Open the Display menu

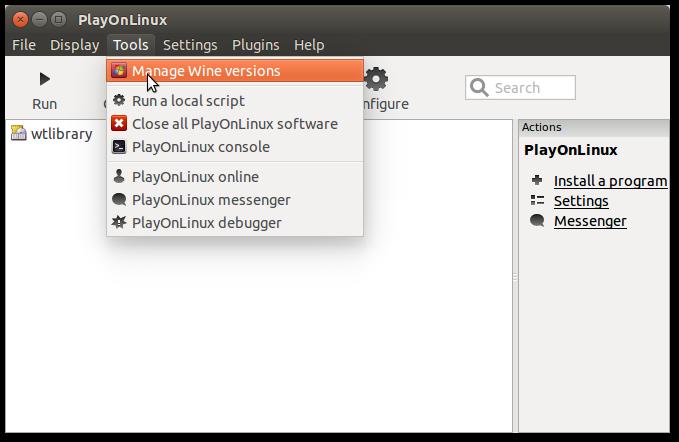[x=75, y=45]
